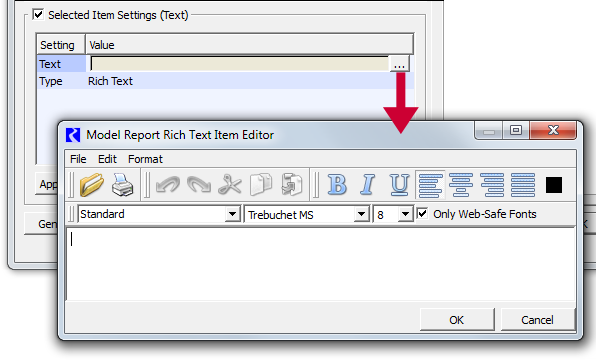
Task: Click the Redo arrow icon
Action: [199, 185]
